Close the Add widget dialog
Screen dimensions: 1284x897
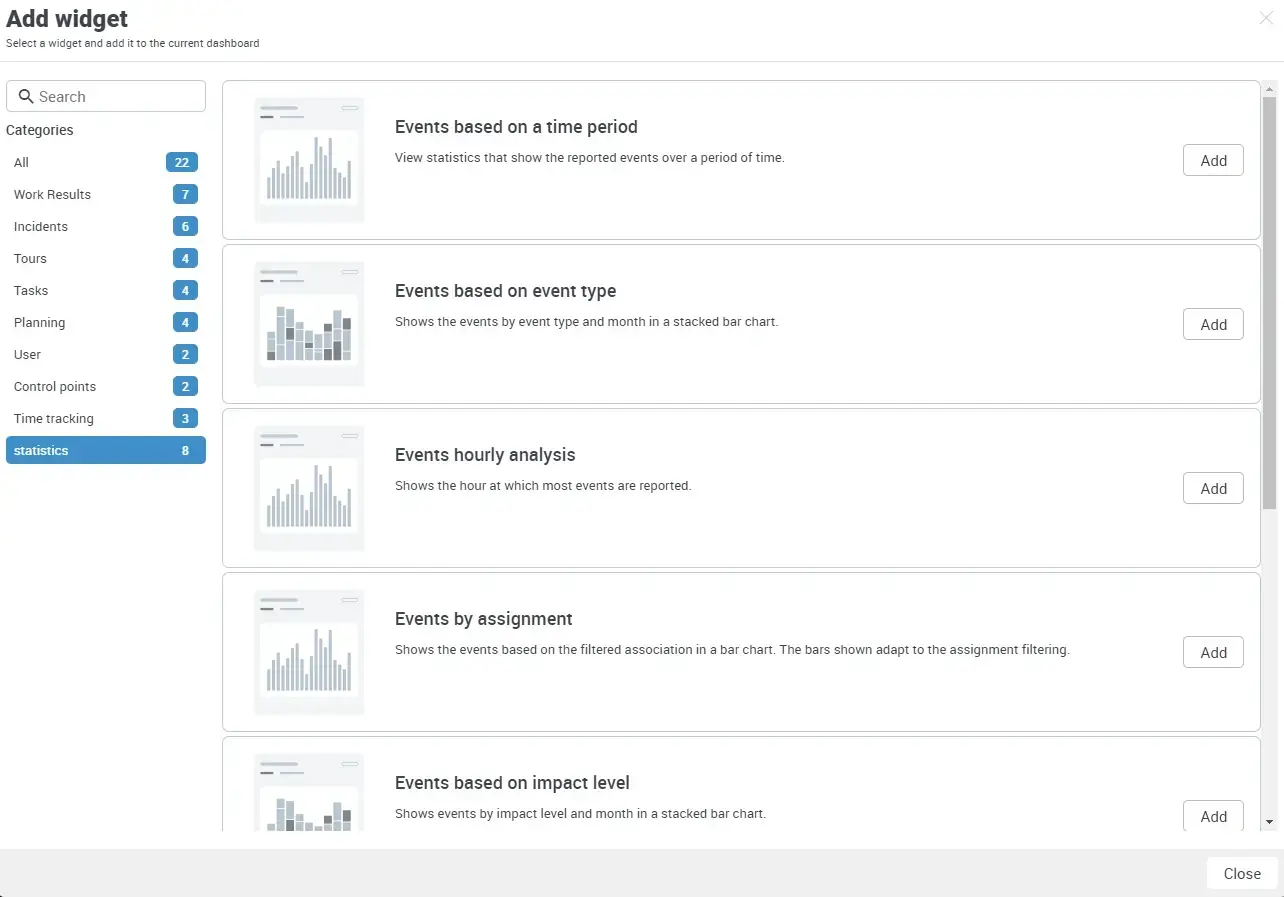[x=1241, y=873]
